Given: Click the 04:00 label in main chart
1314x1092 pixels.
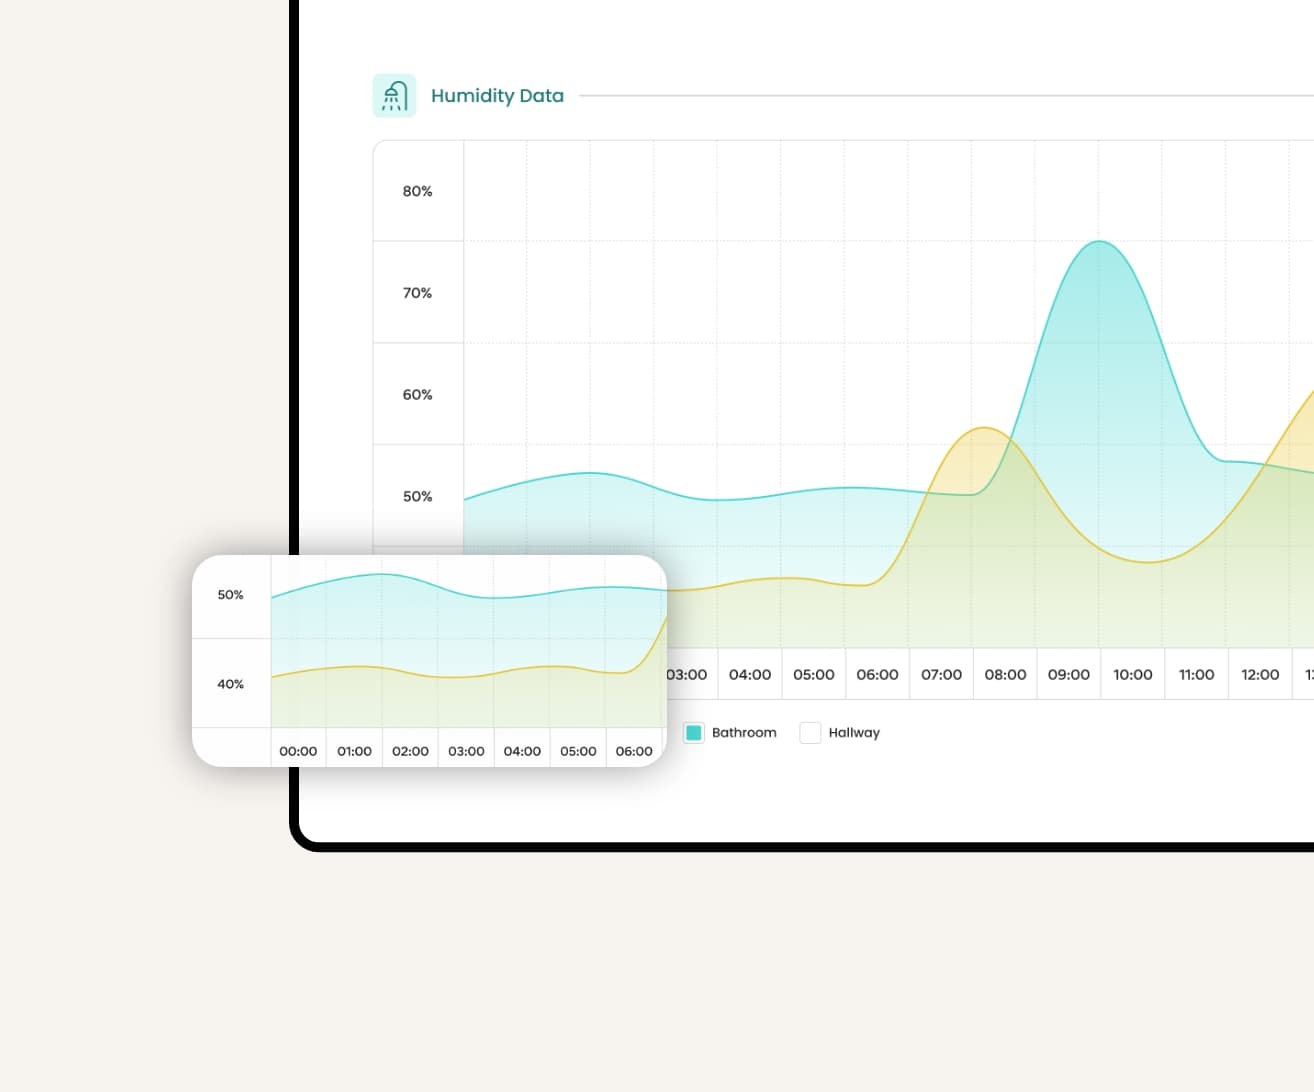Looking at the screenshot, I should coord(750,675).
